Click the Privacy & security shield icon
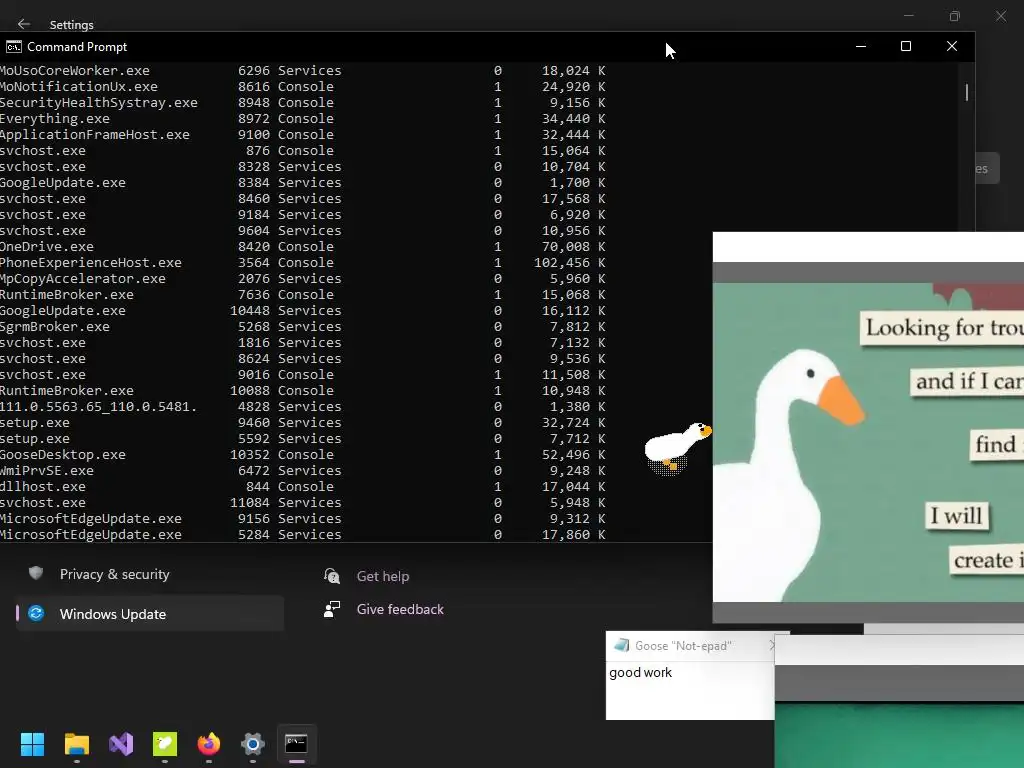Screen dimensions: 1024x768 tap(36, 573)
